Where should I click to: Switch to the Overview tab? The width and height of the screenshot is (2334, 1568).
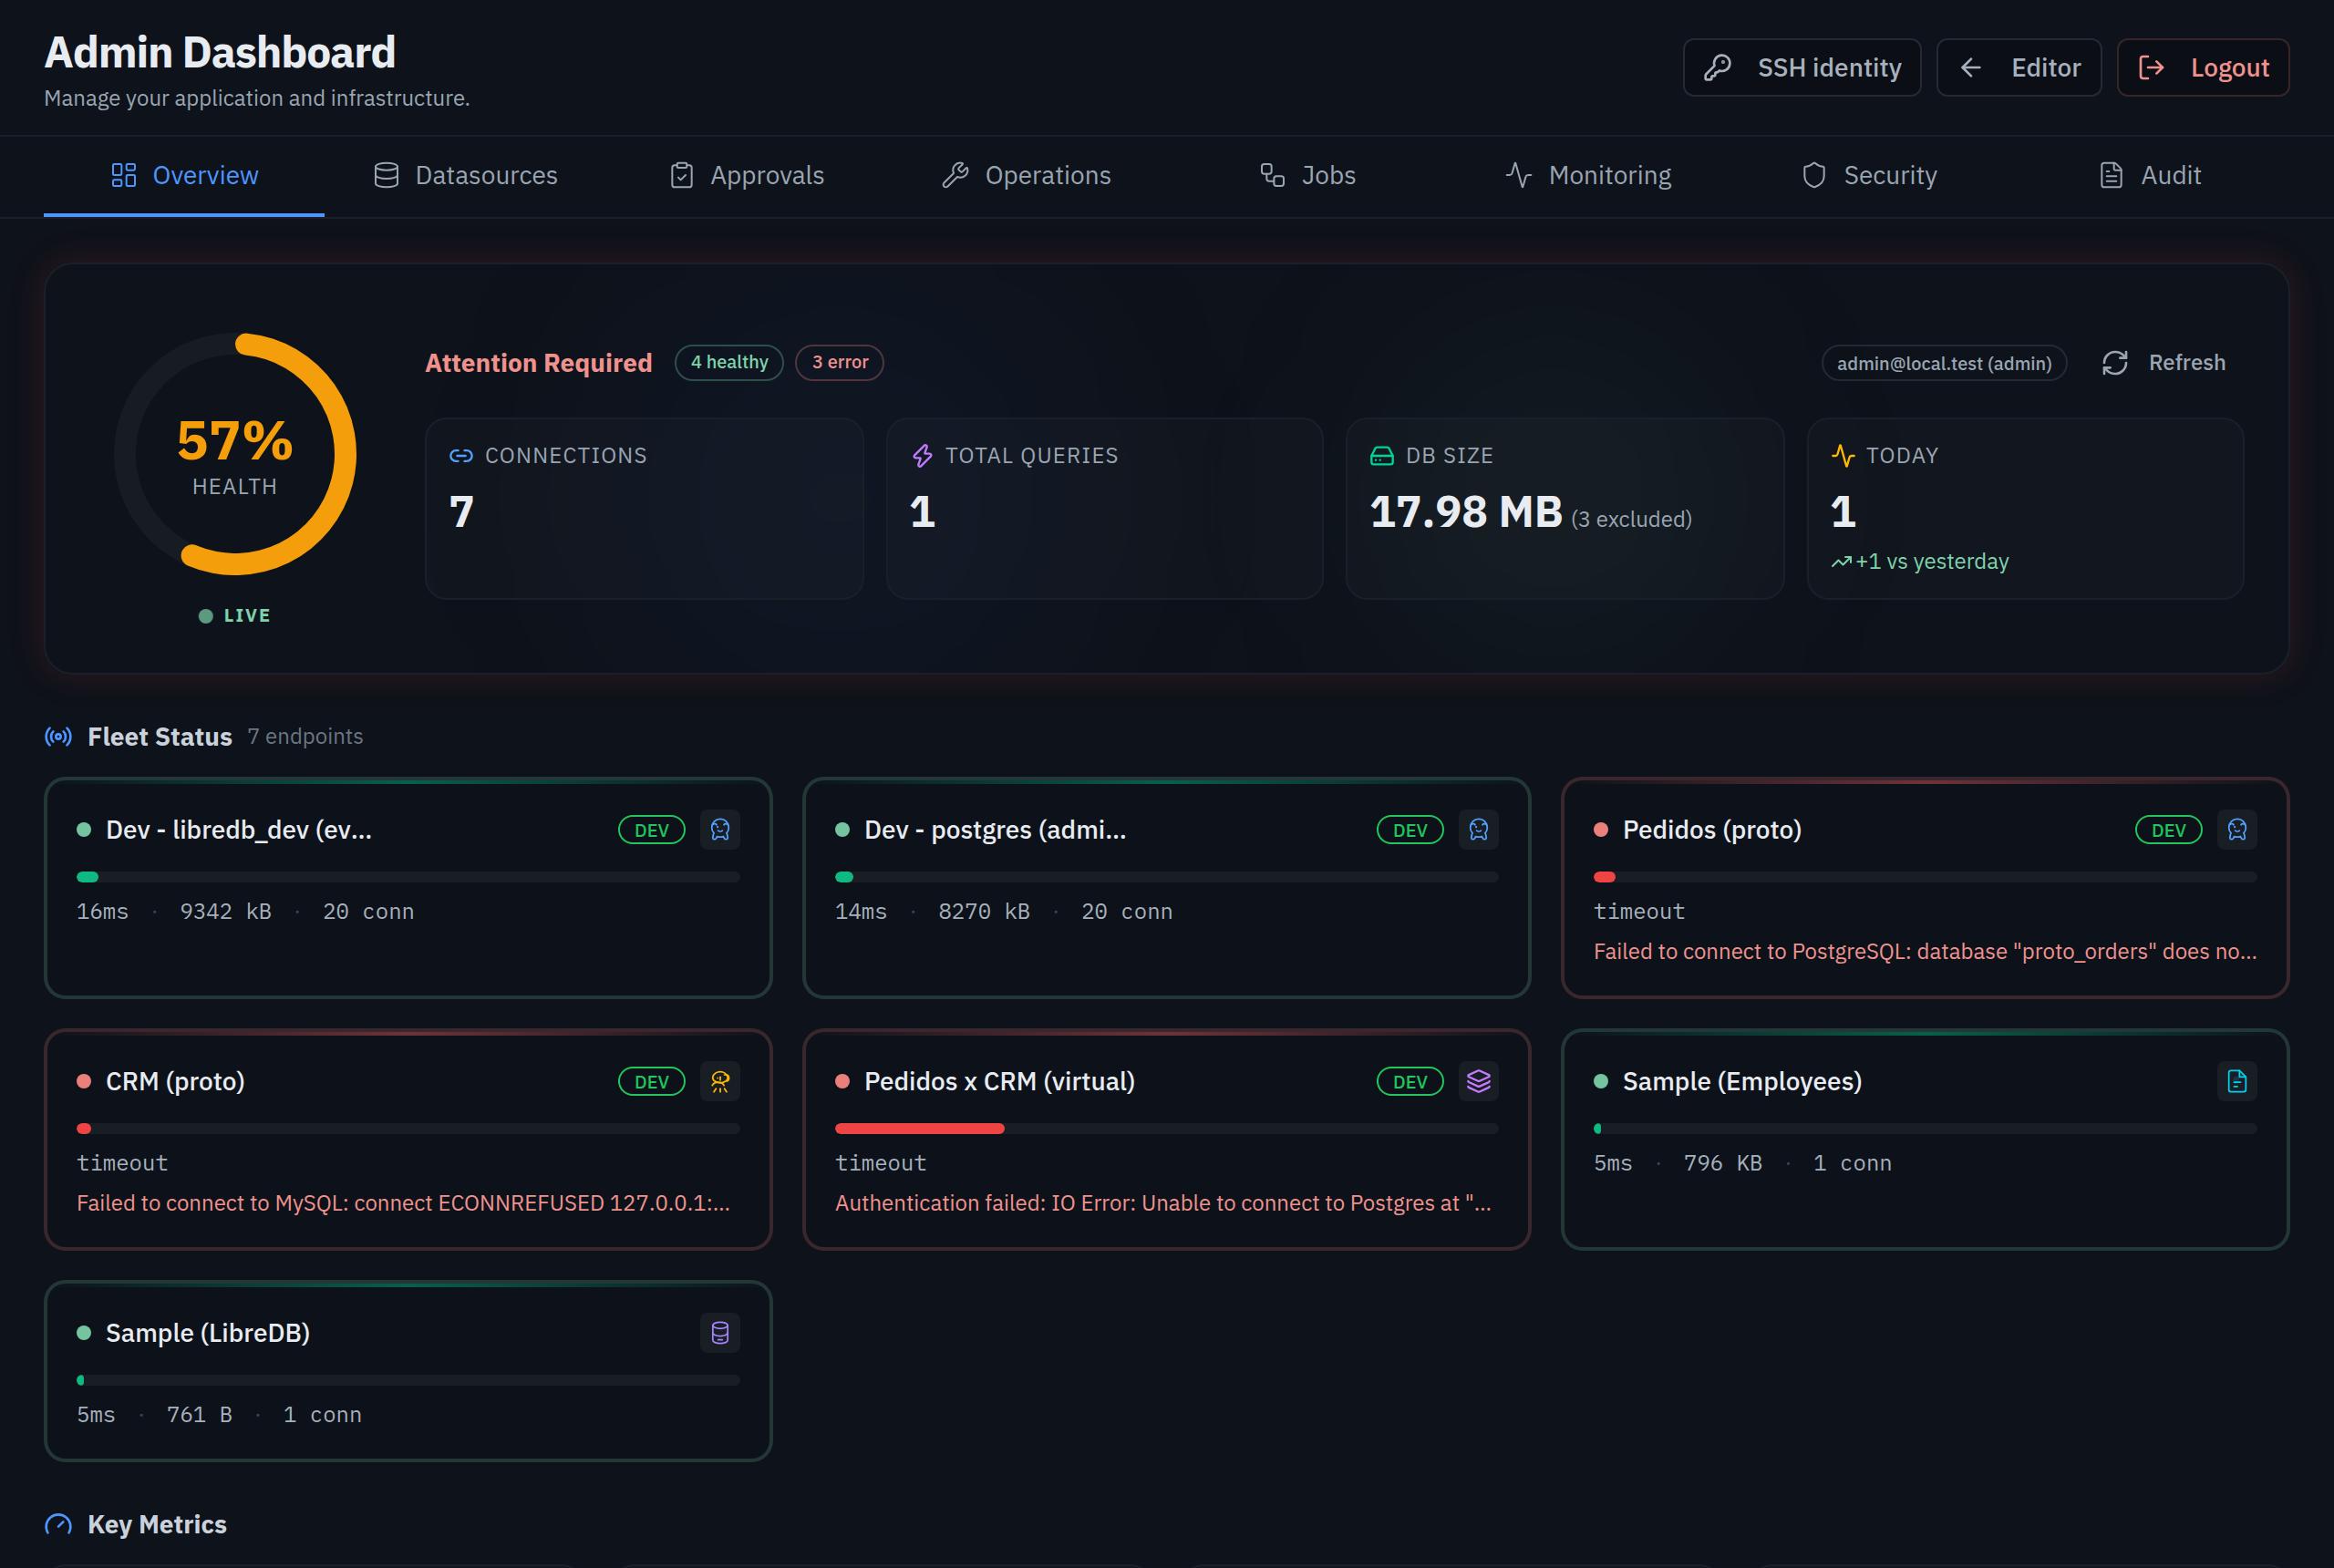[184, 176]
